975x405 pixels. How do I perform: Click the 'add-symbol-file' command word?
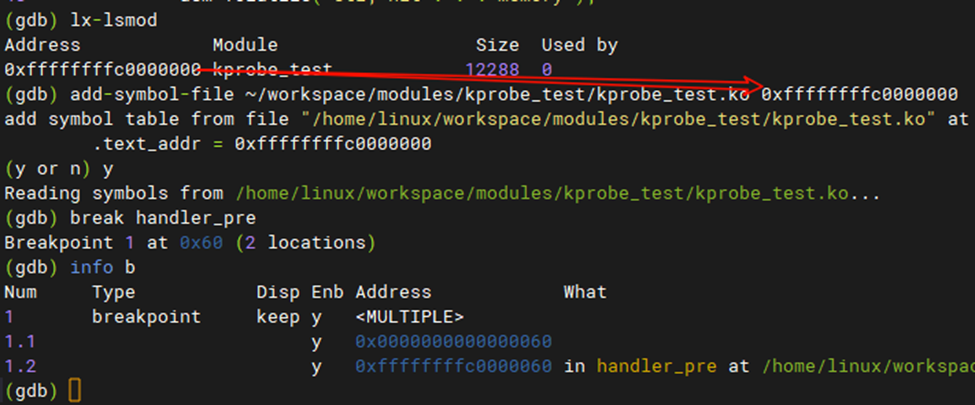coord(152,95)
